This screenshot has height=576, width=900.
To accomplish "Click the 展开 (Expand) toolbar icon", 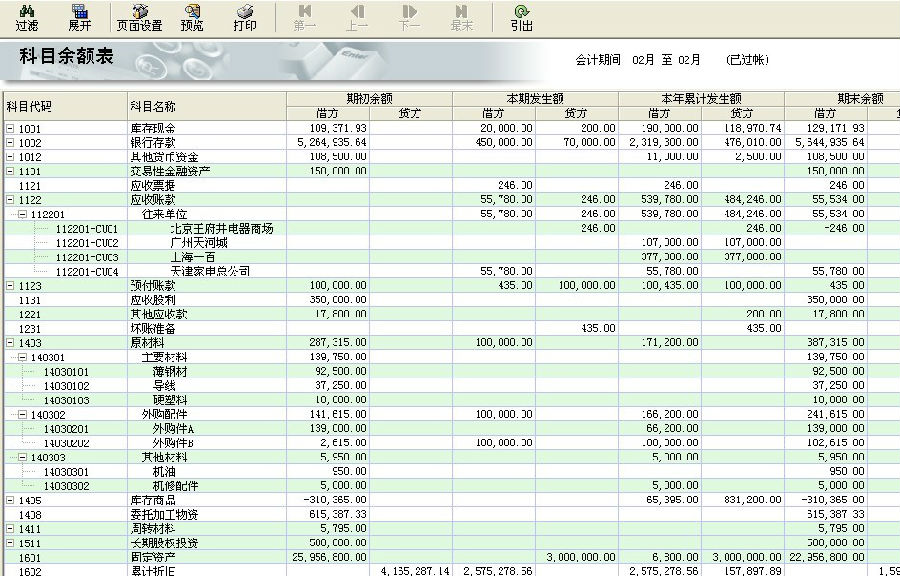I will 80,17.
